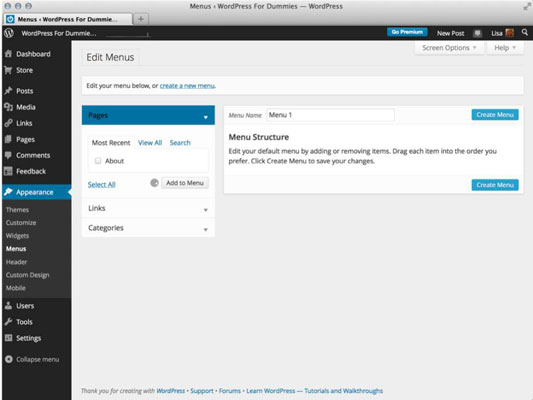Switch to the Search tab in Pages
This screenshot has height=400, width=533.
(180, 143)
